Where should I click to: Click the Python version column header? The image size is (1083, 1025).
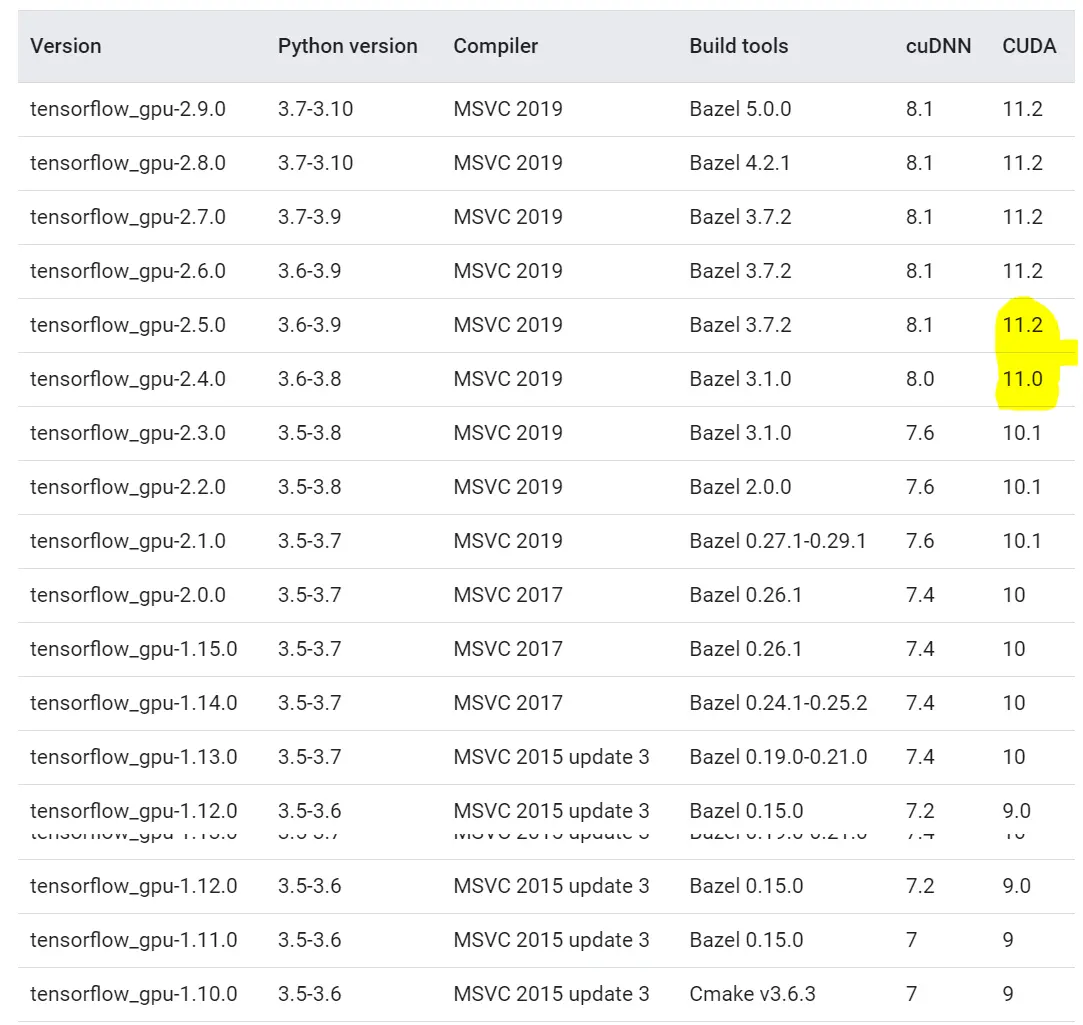click(x=347, y=46)
